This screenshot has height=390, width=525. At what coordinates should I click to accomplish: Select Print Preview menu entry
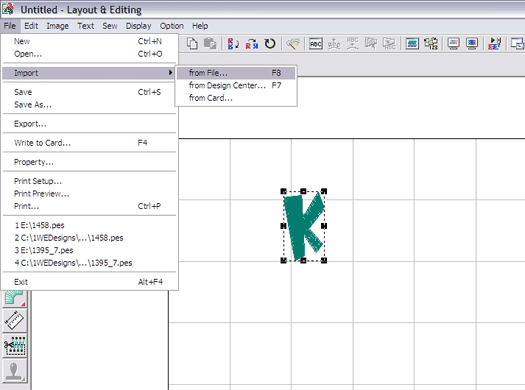tap(42, 194)
